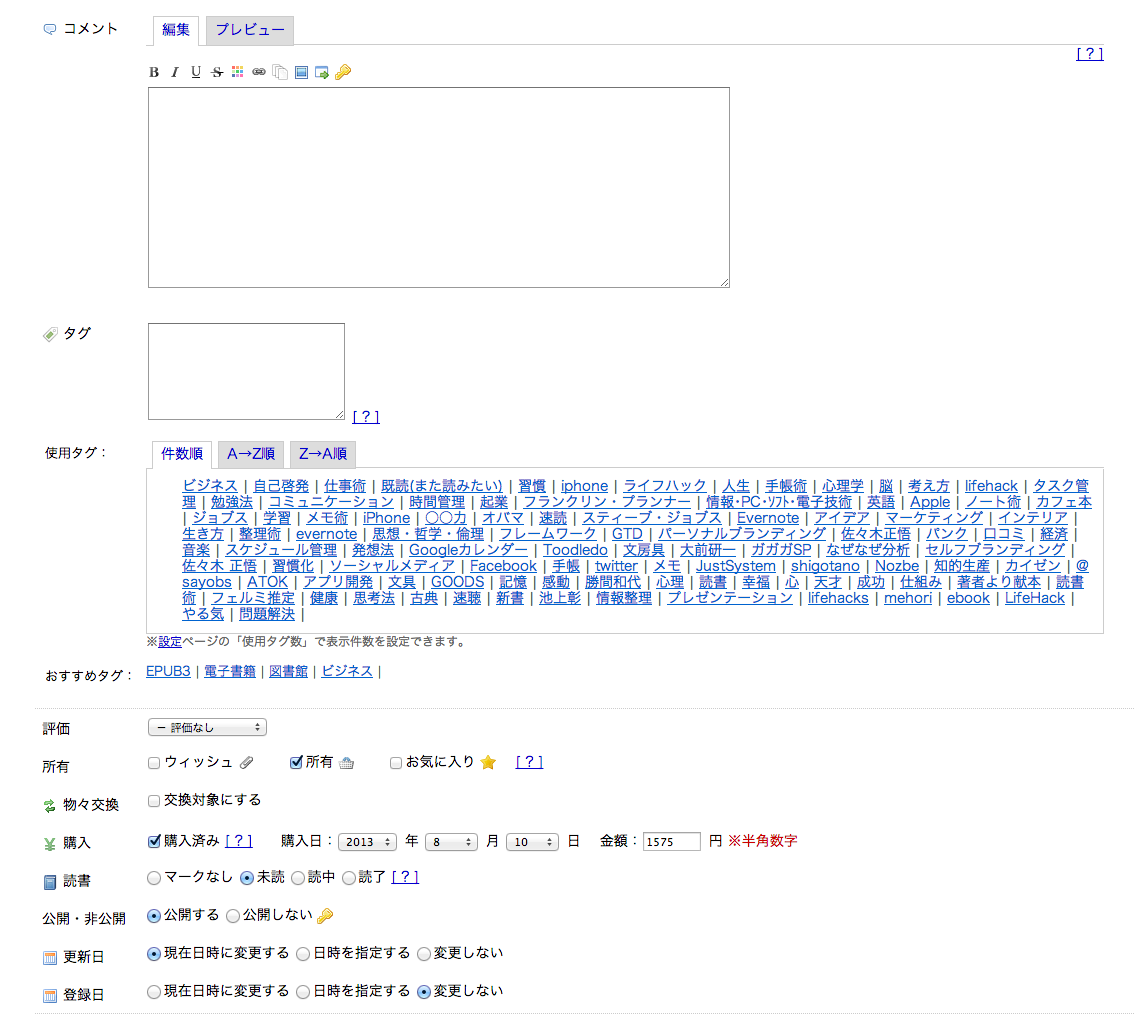Apply italic formatting to comment

click(x=174, y=72)
